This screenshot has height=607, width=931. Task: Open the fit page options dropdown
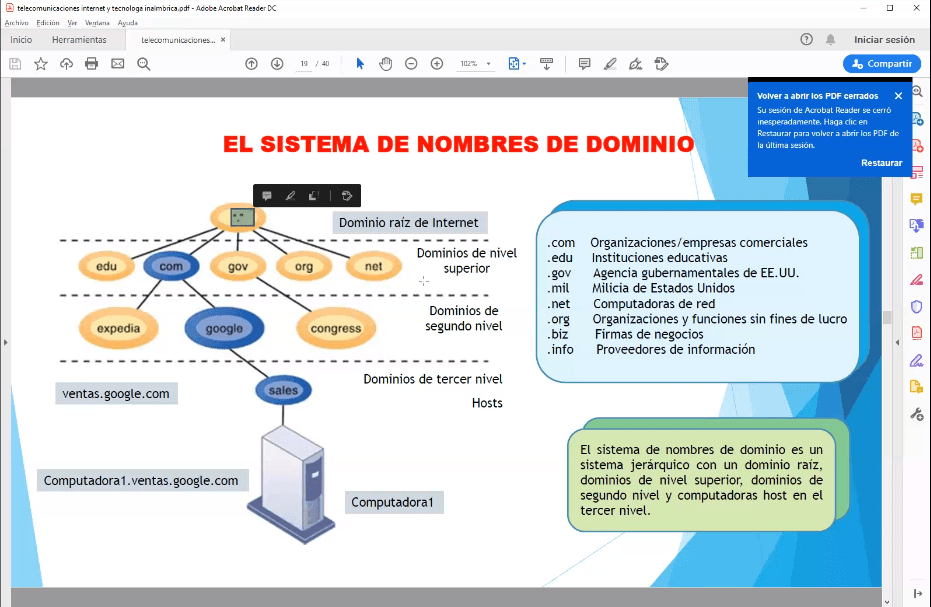pos(517,64)
